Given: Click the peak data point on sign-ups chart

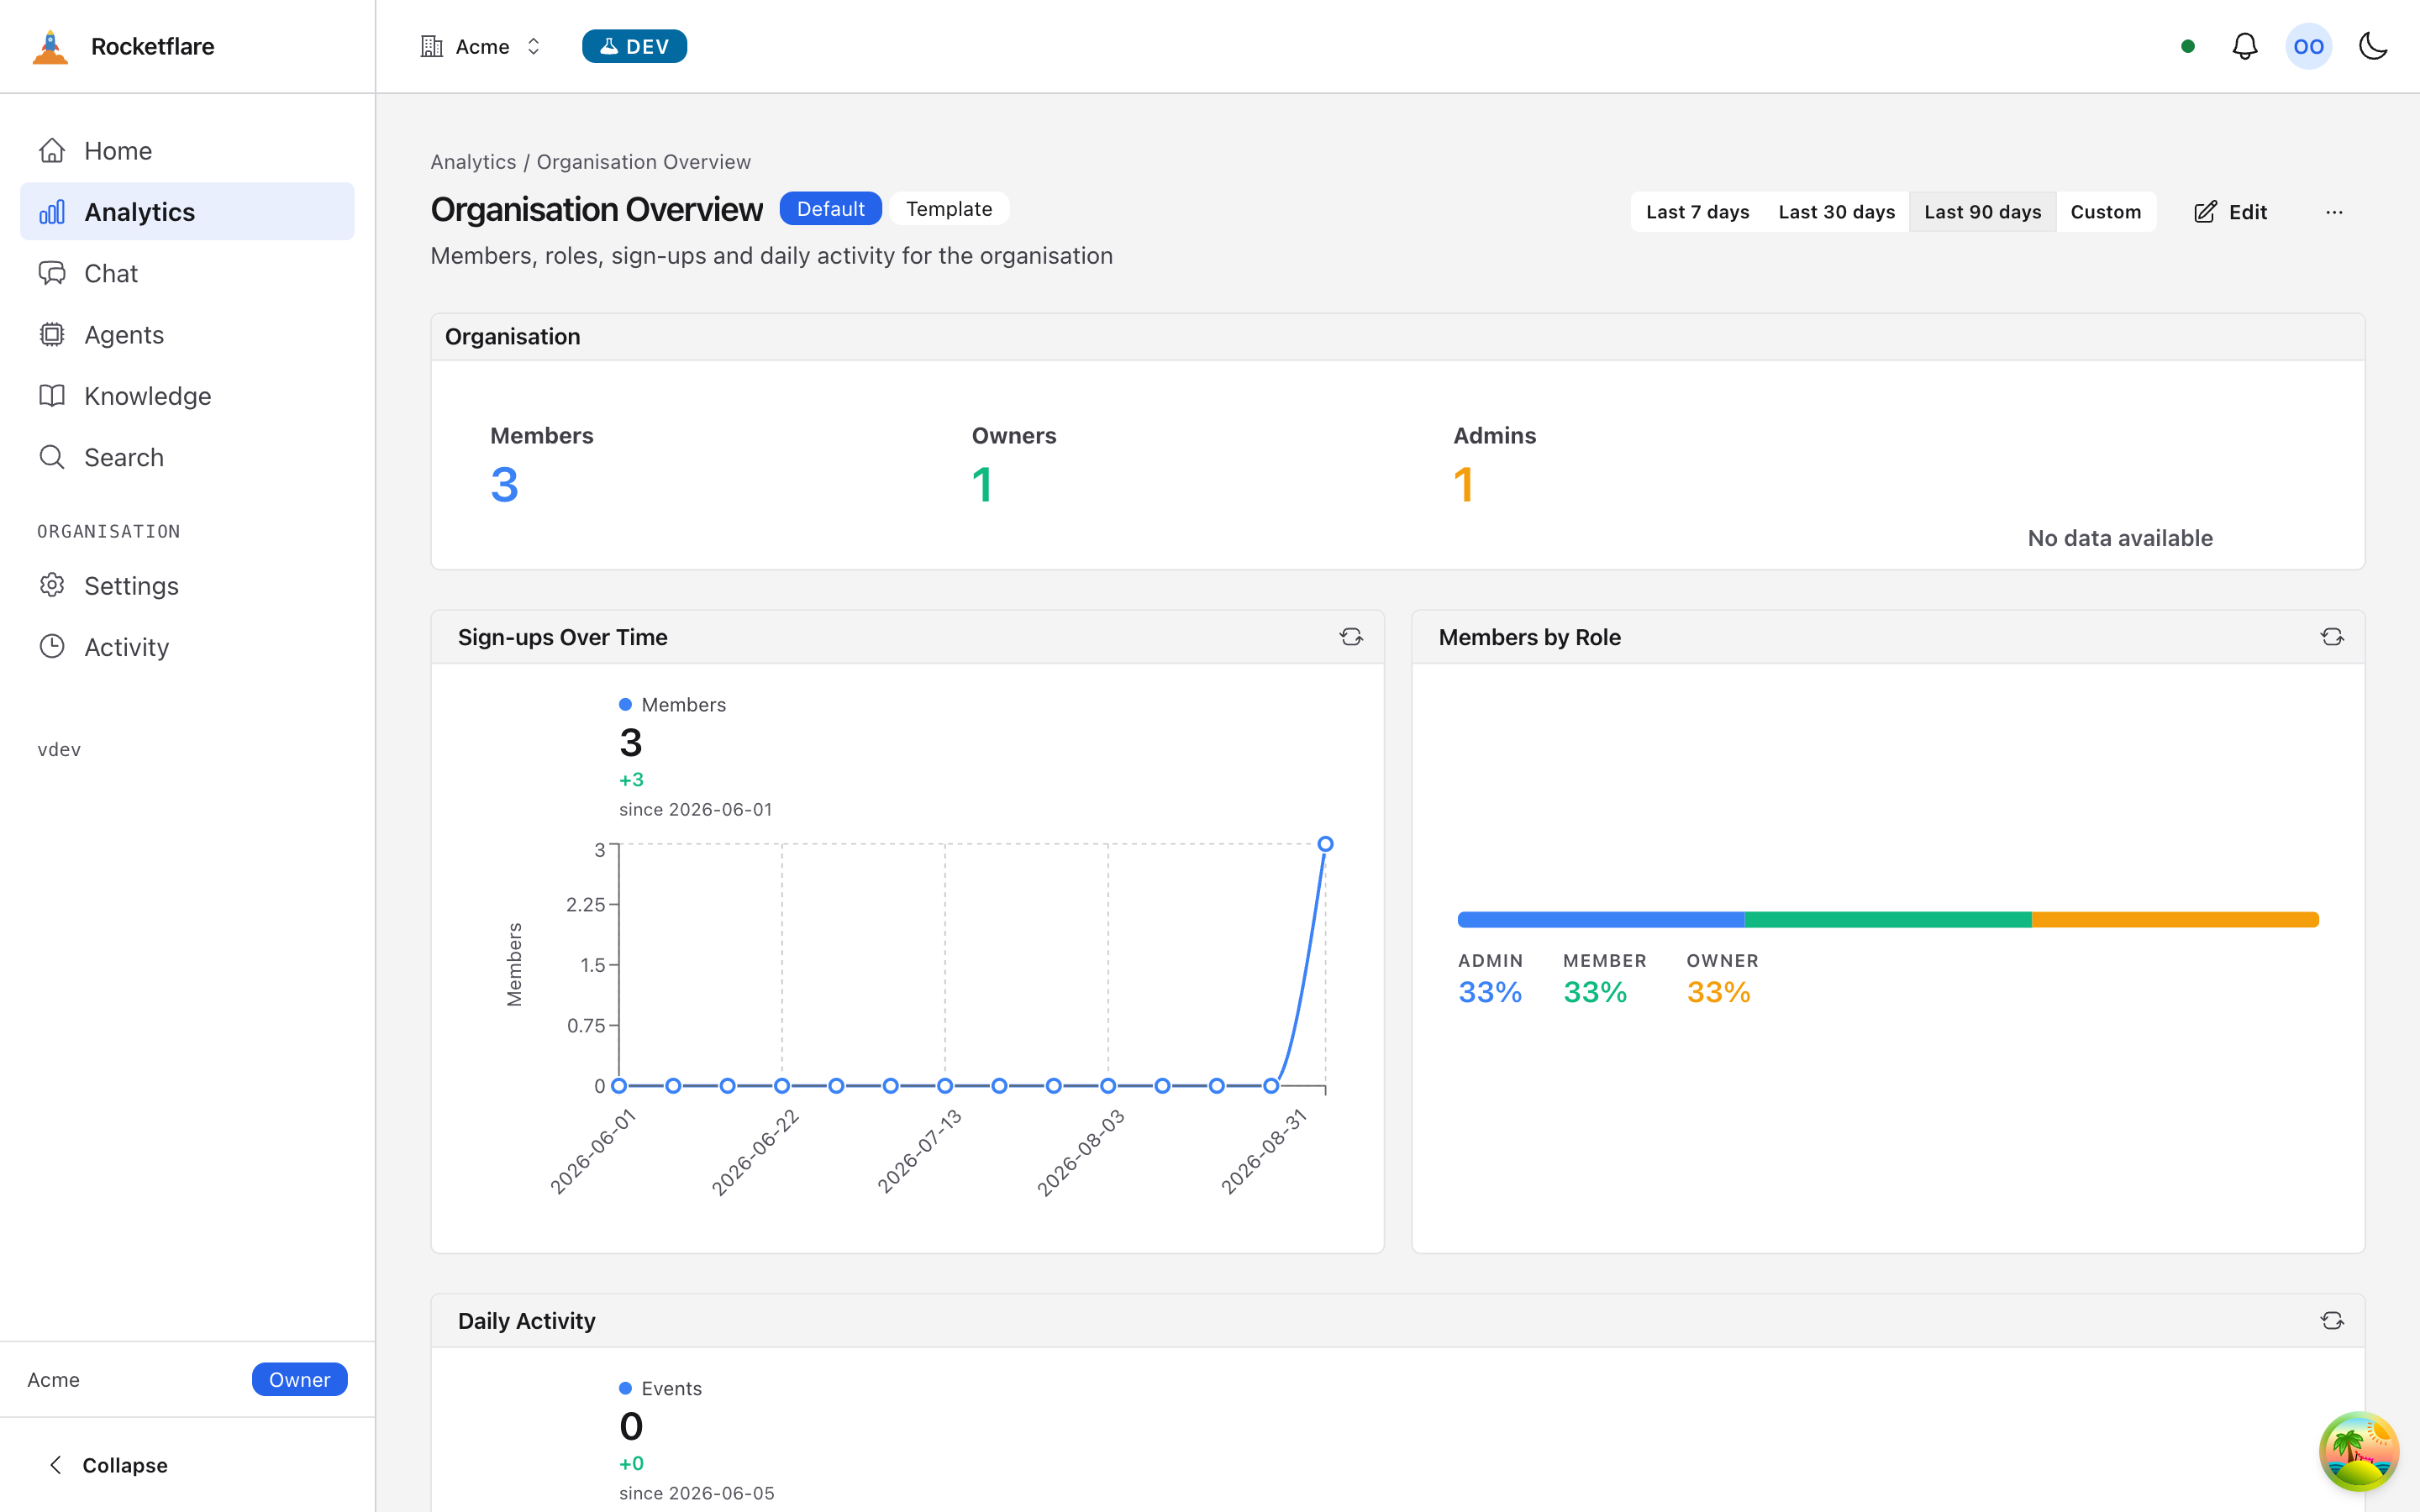Looking at the screenshot, I should [1325, 844].
